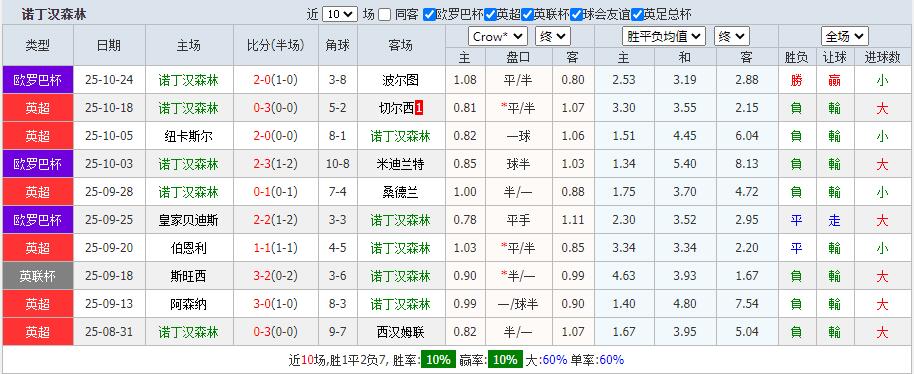Click the 日期 column header

[x=109, y=45]
